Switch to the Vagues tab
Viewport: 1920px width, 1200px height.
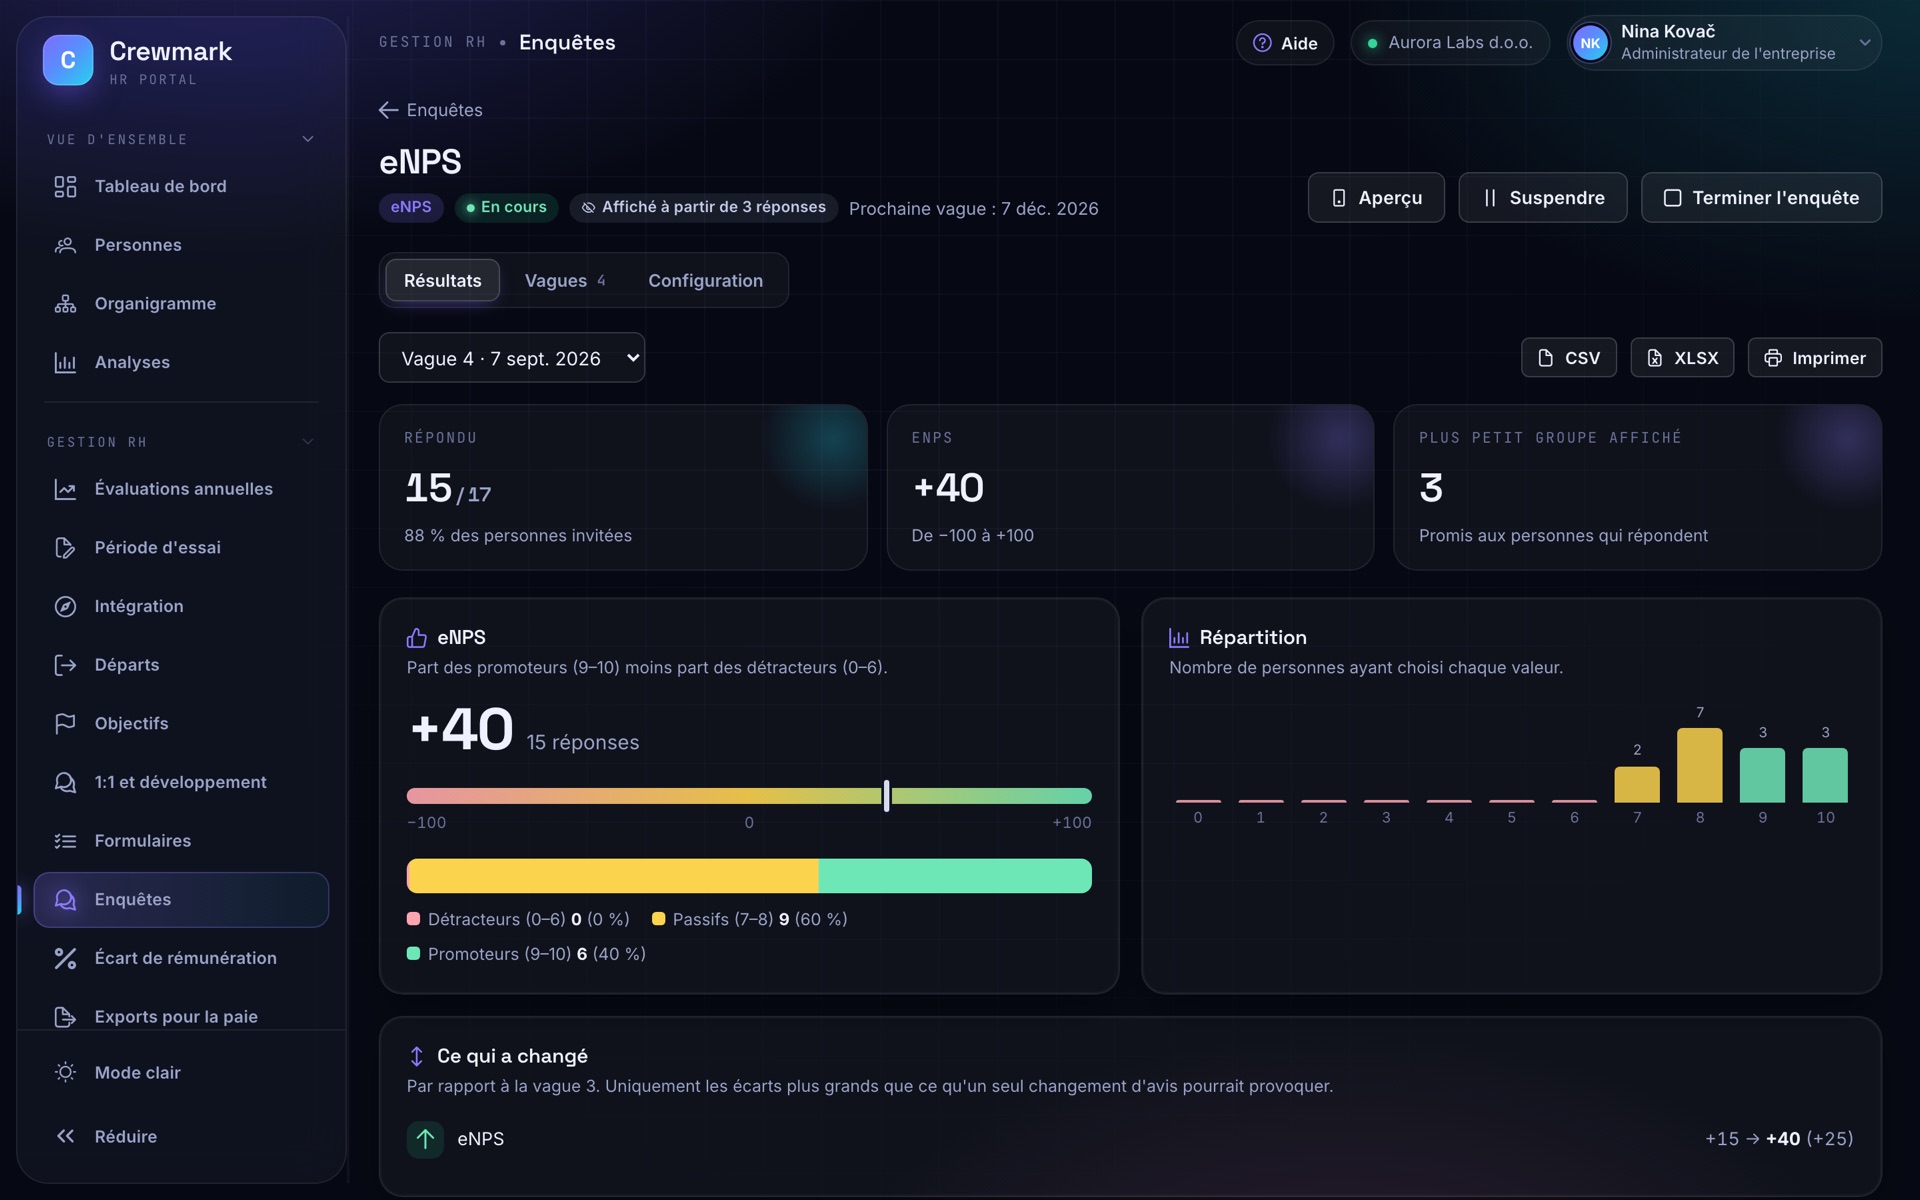pyautogui.click(x=565, y=280)
